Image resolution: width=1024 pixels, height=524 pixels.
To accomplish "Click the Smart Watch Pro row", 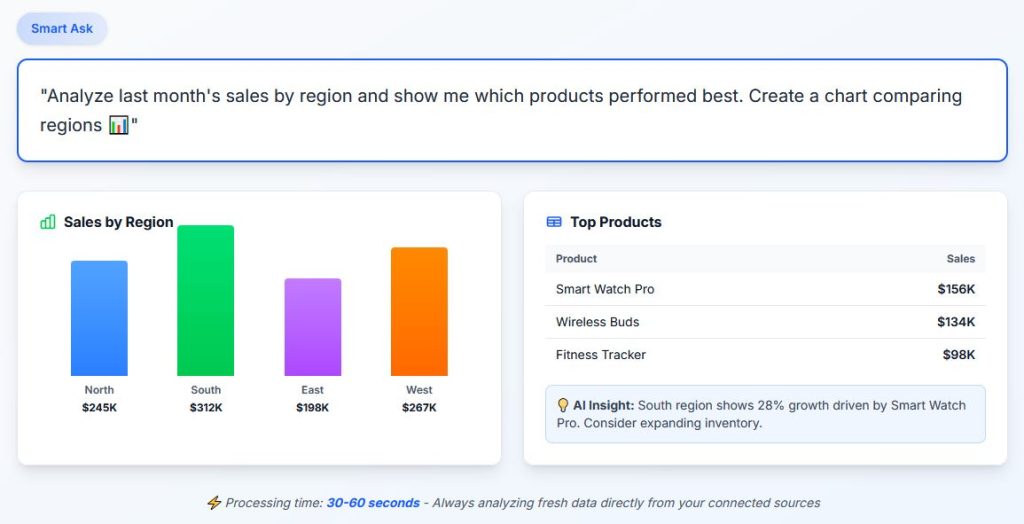I will [765, 289].
